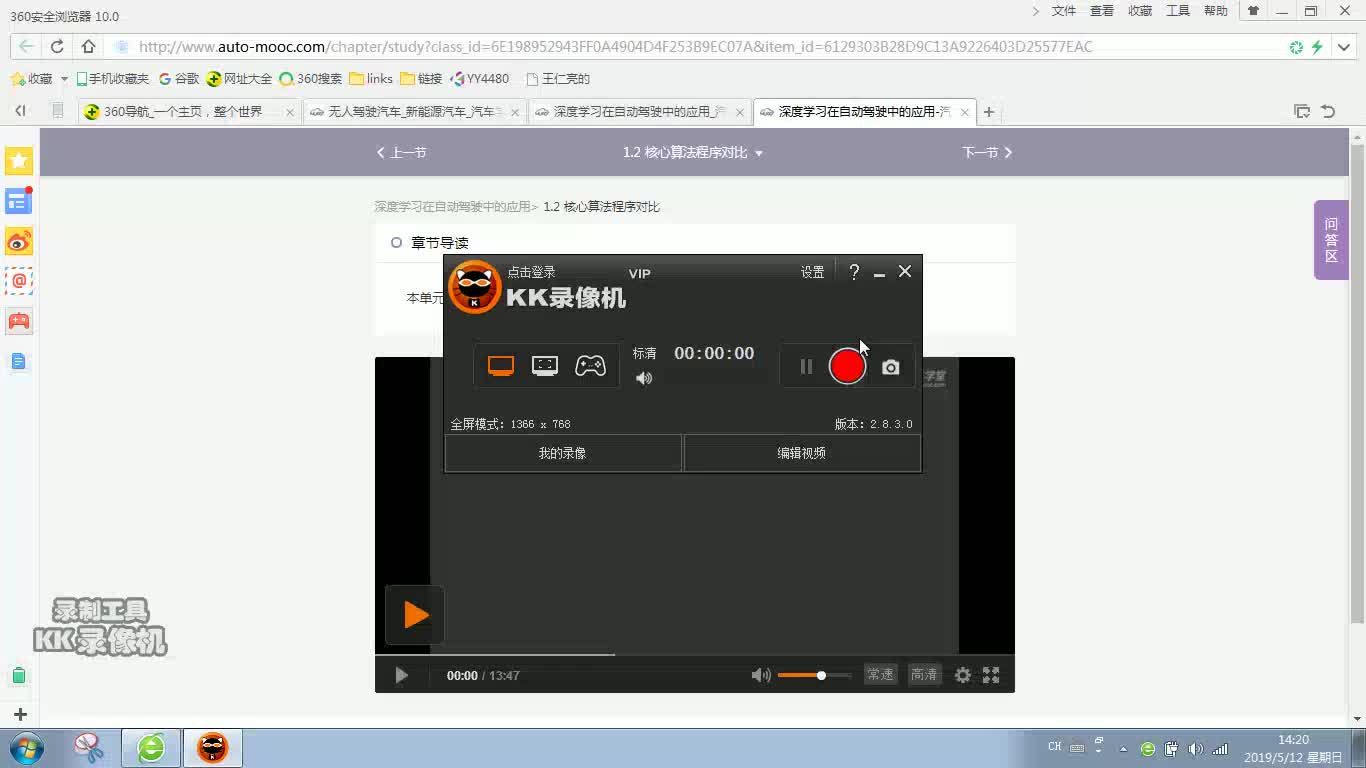
Task: Select the 标清 quality label
Action: point(644,353)
